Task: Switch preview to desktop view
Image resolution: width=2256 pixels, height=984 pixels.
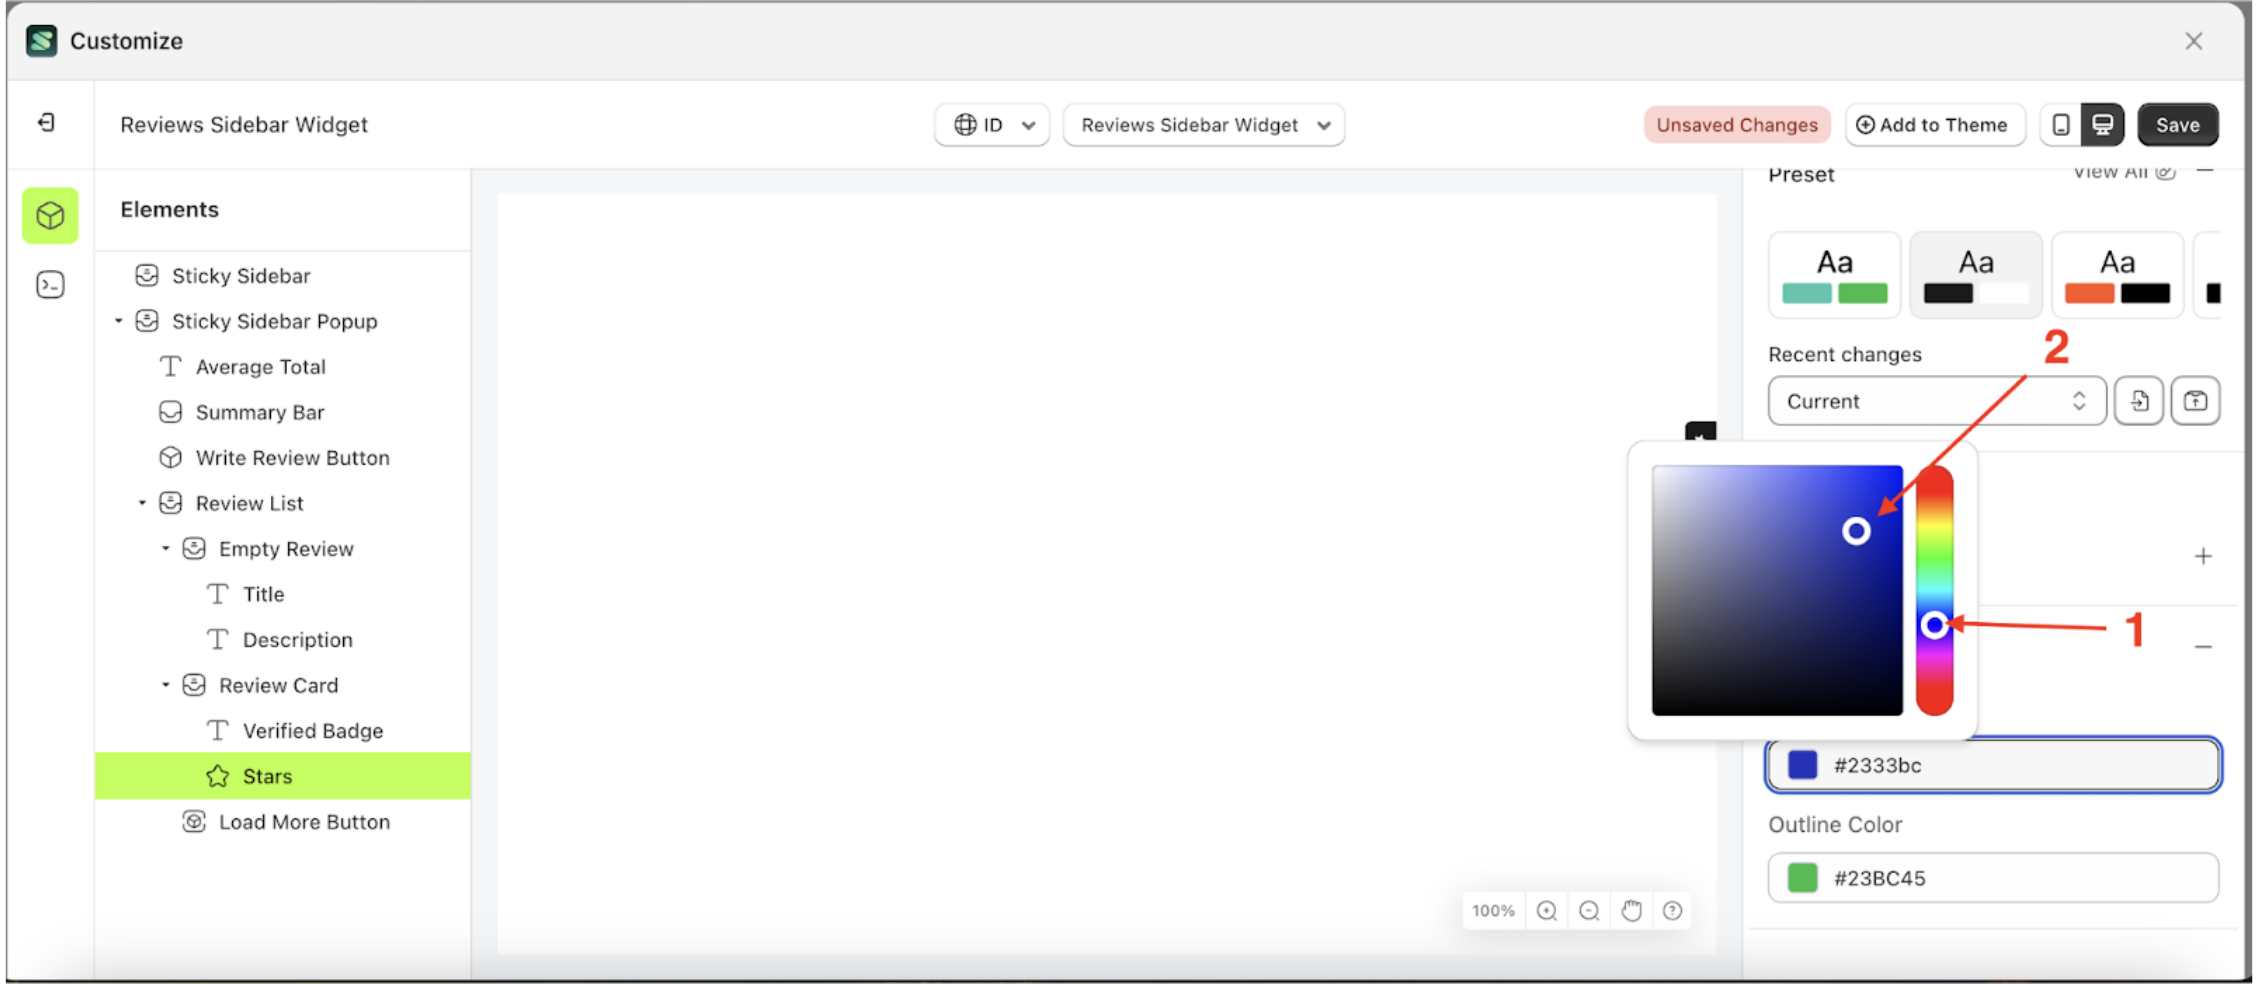Action: pyautogui.click(x=2104, y=124)
